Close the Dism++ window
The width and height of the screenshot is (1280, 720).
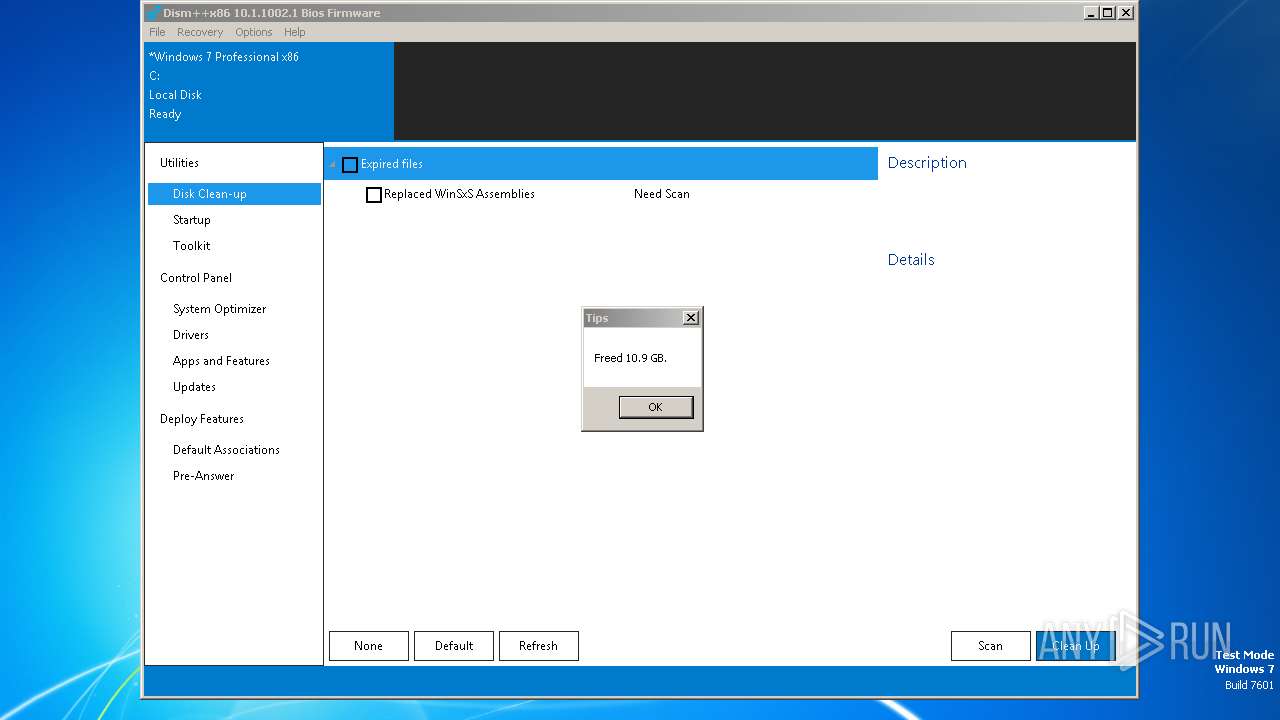click(1126, 13)
